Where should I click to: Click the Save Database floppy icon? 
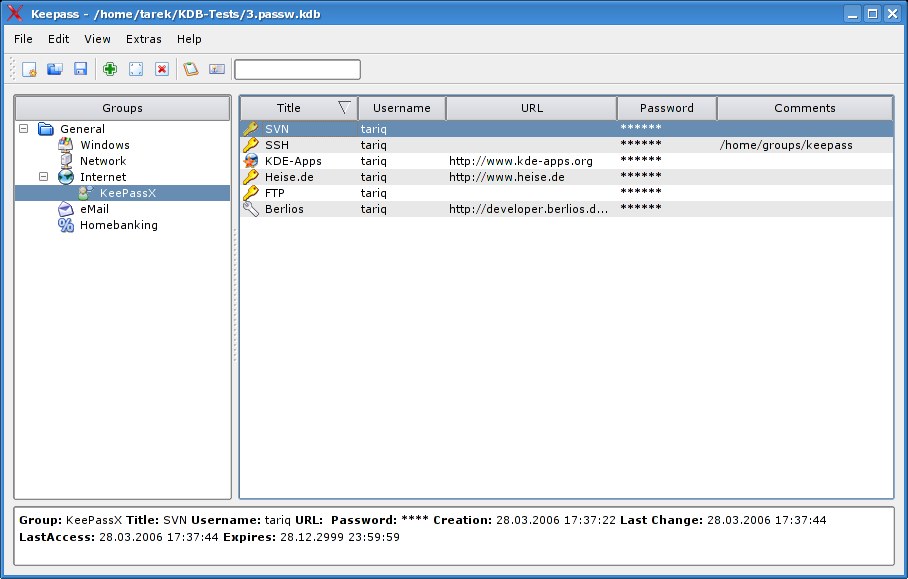80,69
